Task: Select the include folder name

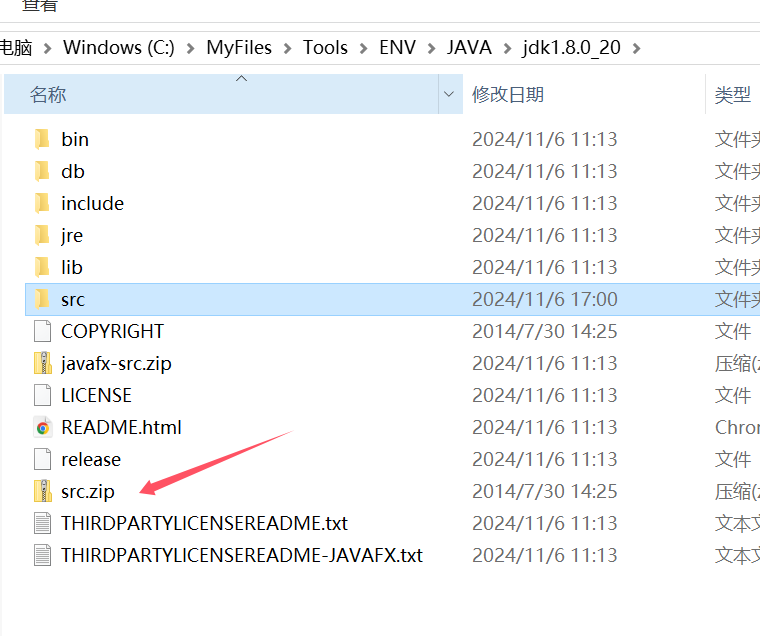Action: point(93,203)
